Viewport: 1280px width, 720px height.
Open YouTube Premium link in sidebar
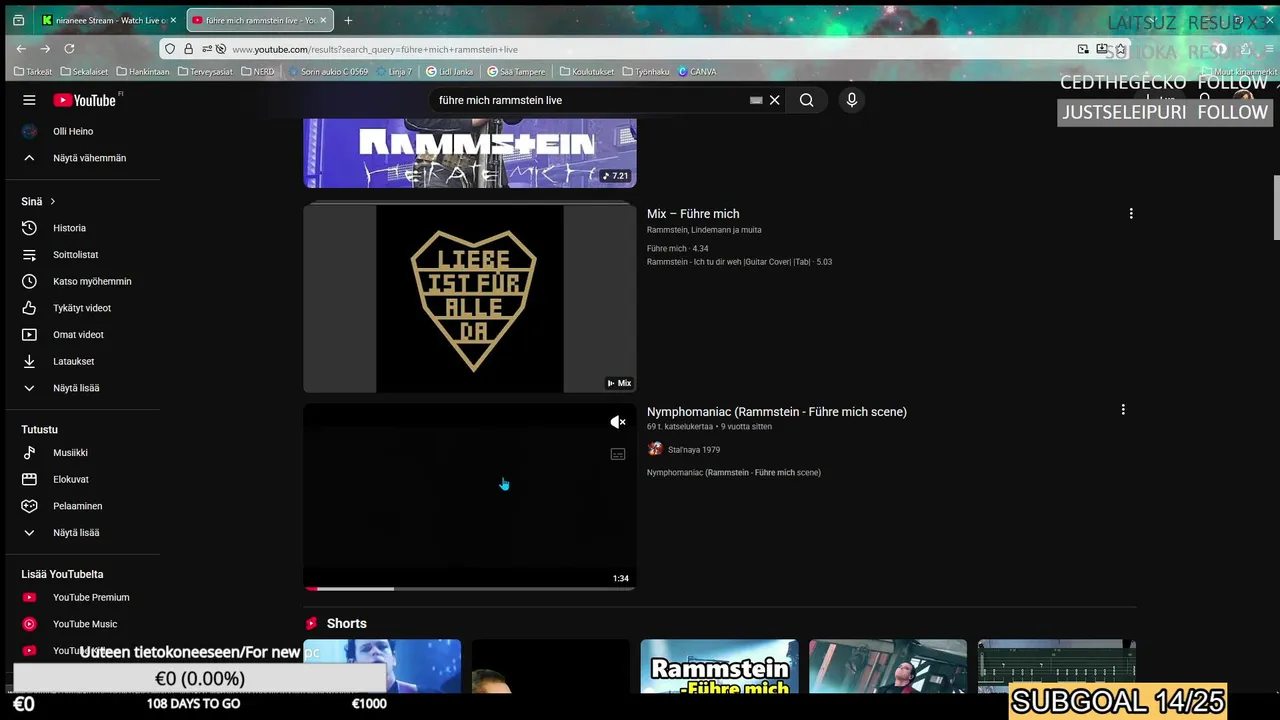(82, 597)
